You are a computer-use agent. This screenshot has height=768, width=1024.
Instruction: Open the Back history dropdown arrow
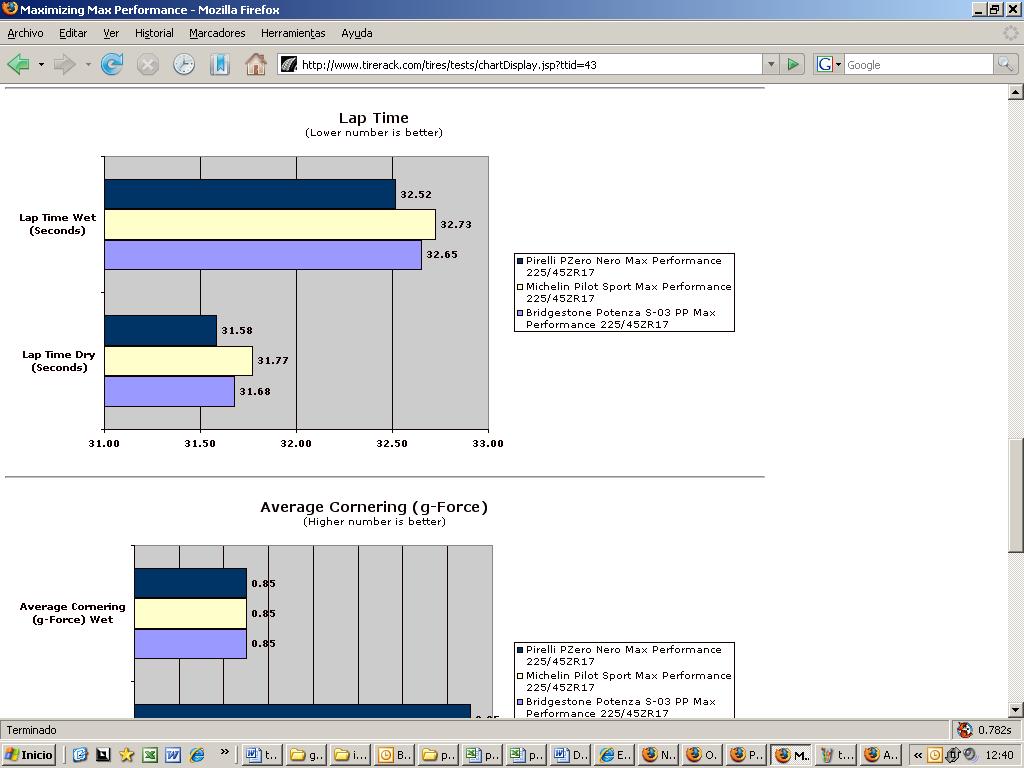pyautogui.click(x=40, y=65)
